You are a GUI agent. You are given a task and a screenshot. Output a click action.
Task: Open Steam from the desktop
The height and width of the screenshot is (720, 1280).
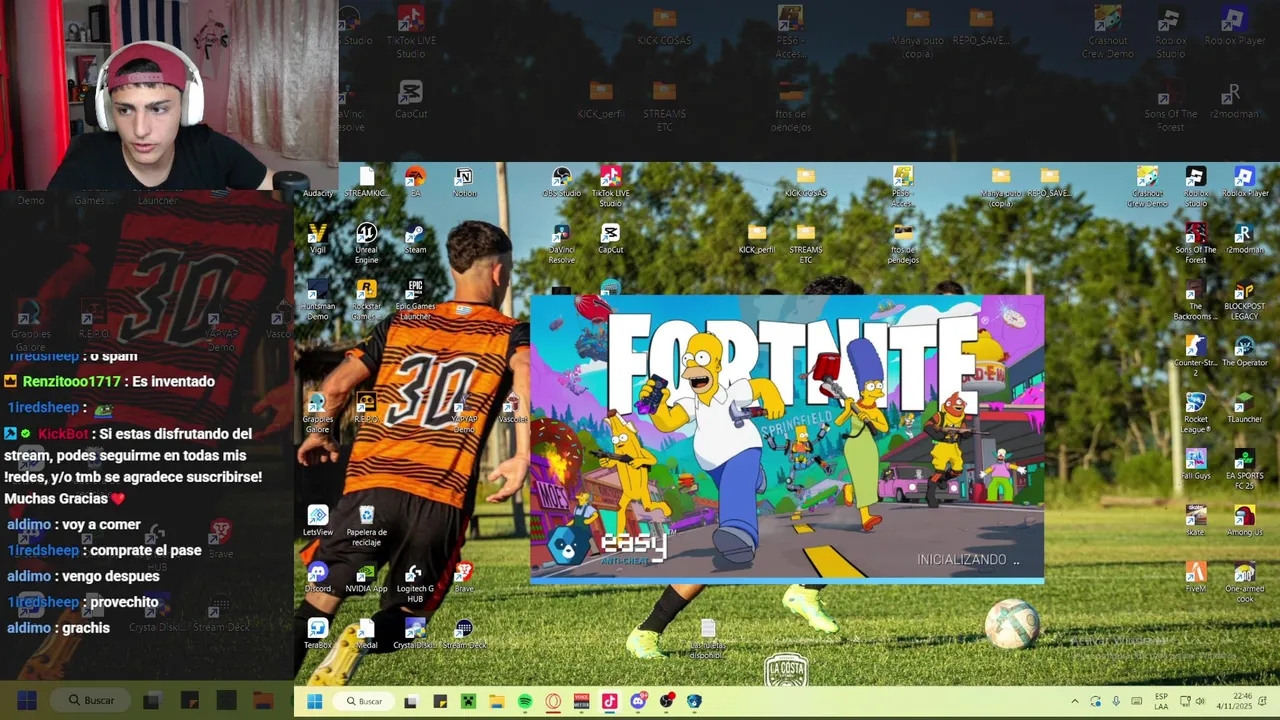coord(415,238)
